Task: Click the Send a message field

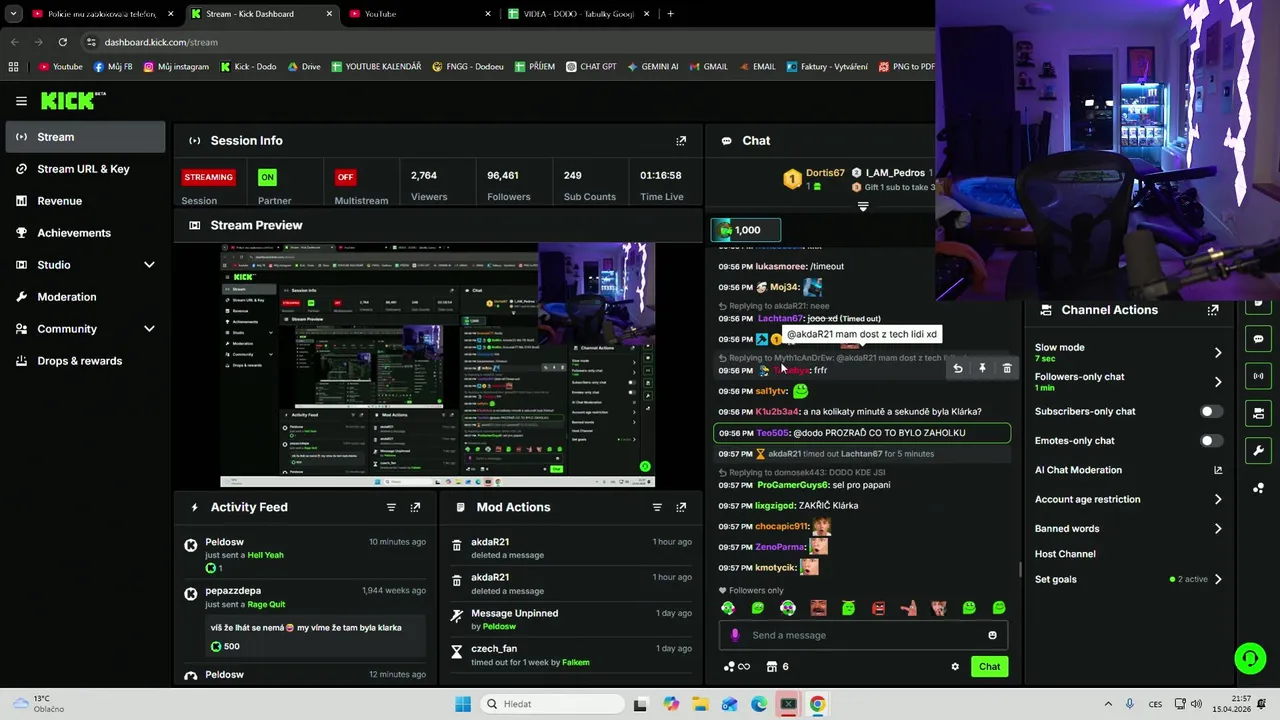Action: [x=863, y=635]
